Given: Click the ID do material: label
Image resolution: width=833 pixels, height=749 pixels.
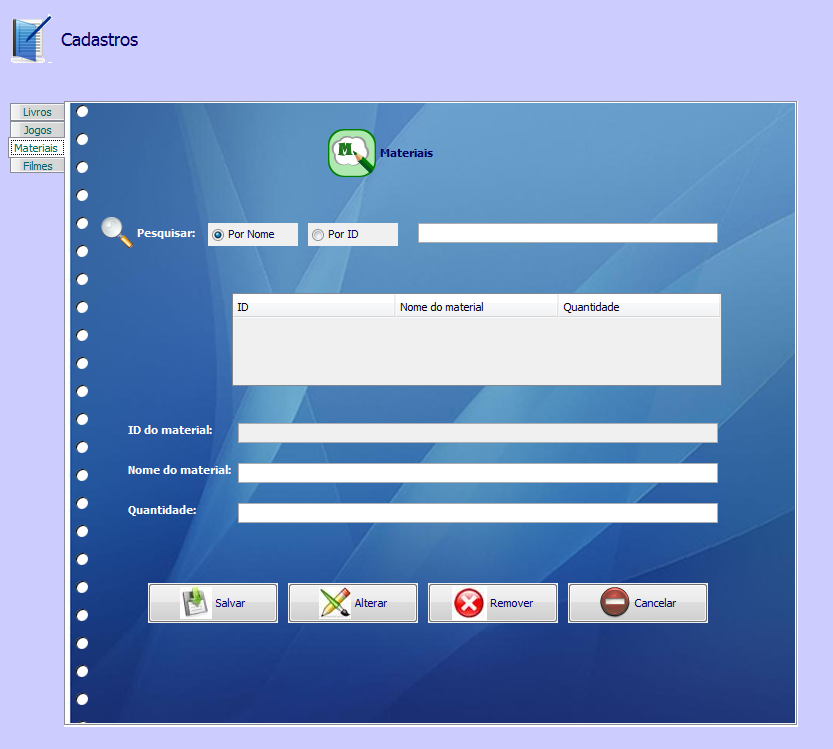Looking at the screenshot, I should point(170,430).
